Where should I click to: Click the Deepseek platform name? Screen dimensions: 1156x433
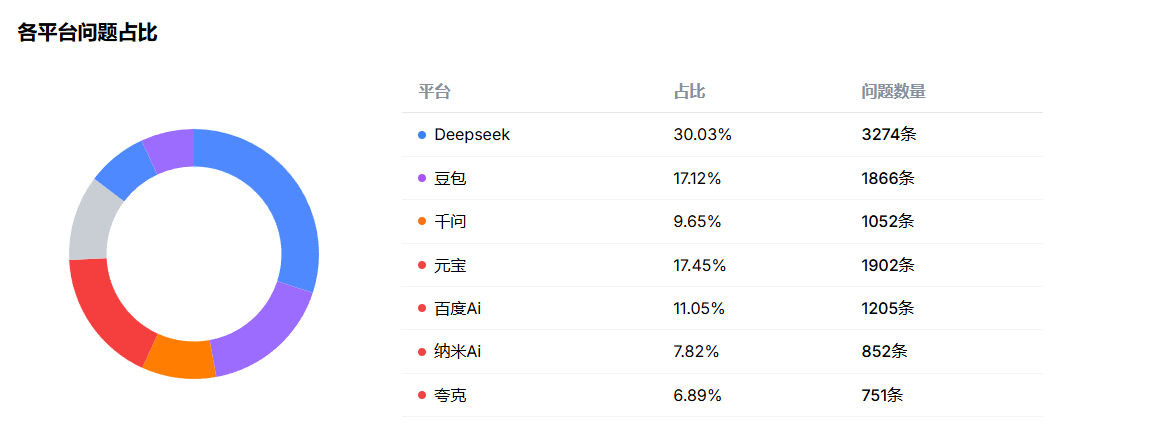click(x=472, y=135)
